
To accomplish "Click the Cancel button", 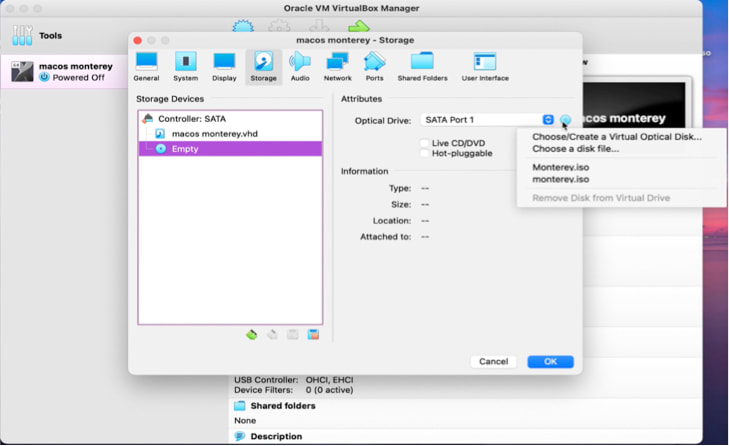I will [493, 361].
